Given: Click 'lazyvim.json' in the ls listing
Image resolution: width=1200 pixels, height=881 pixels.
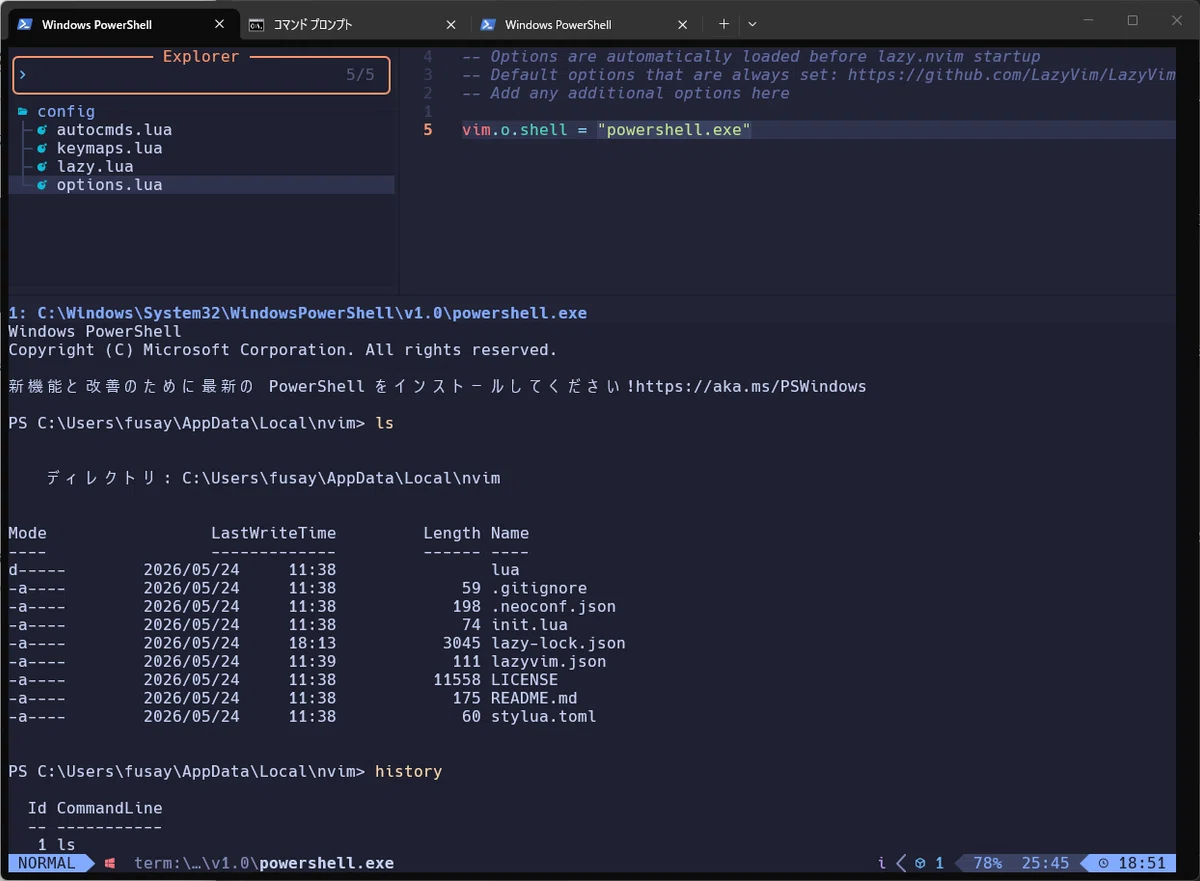Looking at the screenshot, I should [x=549, y=662].
